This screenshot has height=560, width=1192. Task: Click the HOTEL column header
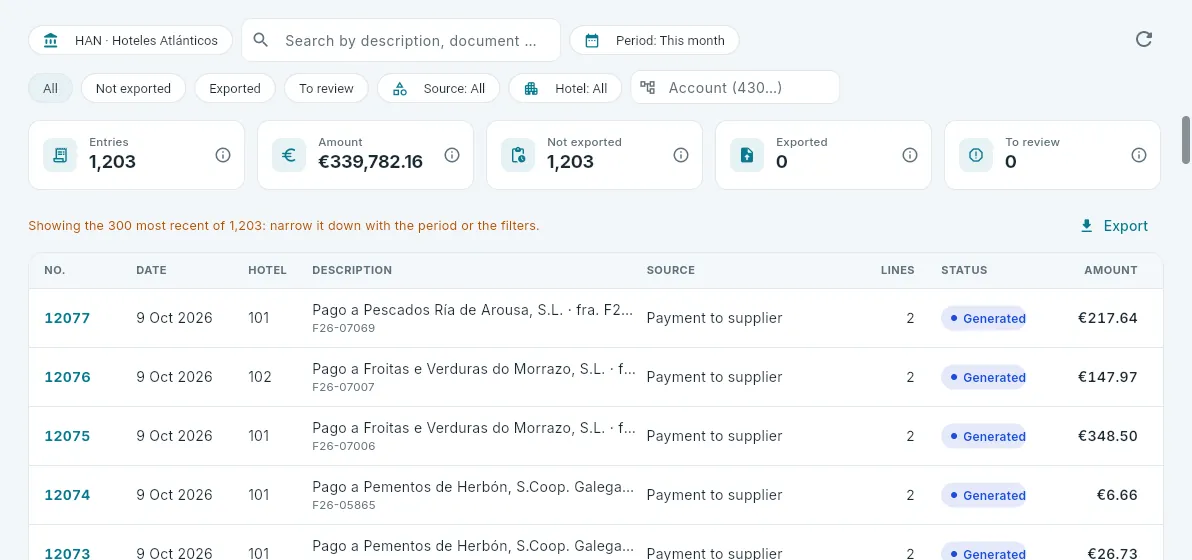268,270
